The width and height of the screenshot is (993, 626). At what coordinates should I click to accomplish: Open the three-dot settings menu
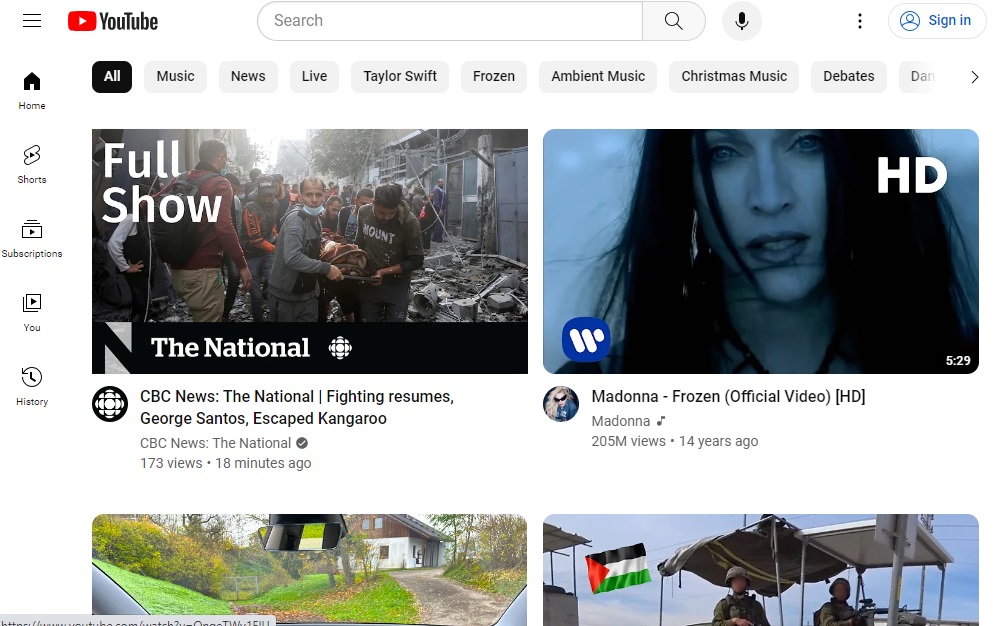[859, 21]
